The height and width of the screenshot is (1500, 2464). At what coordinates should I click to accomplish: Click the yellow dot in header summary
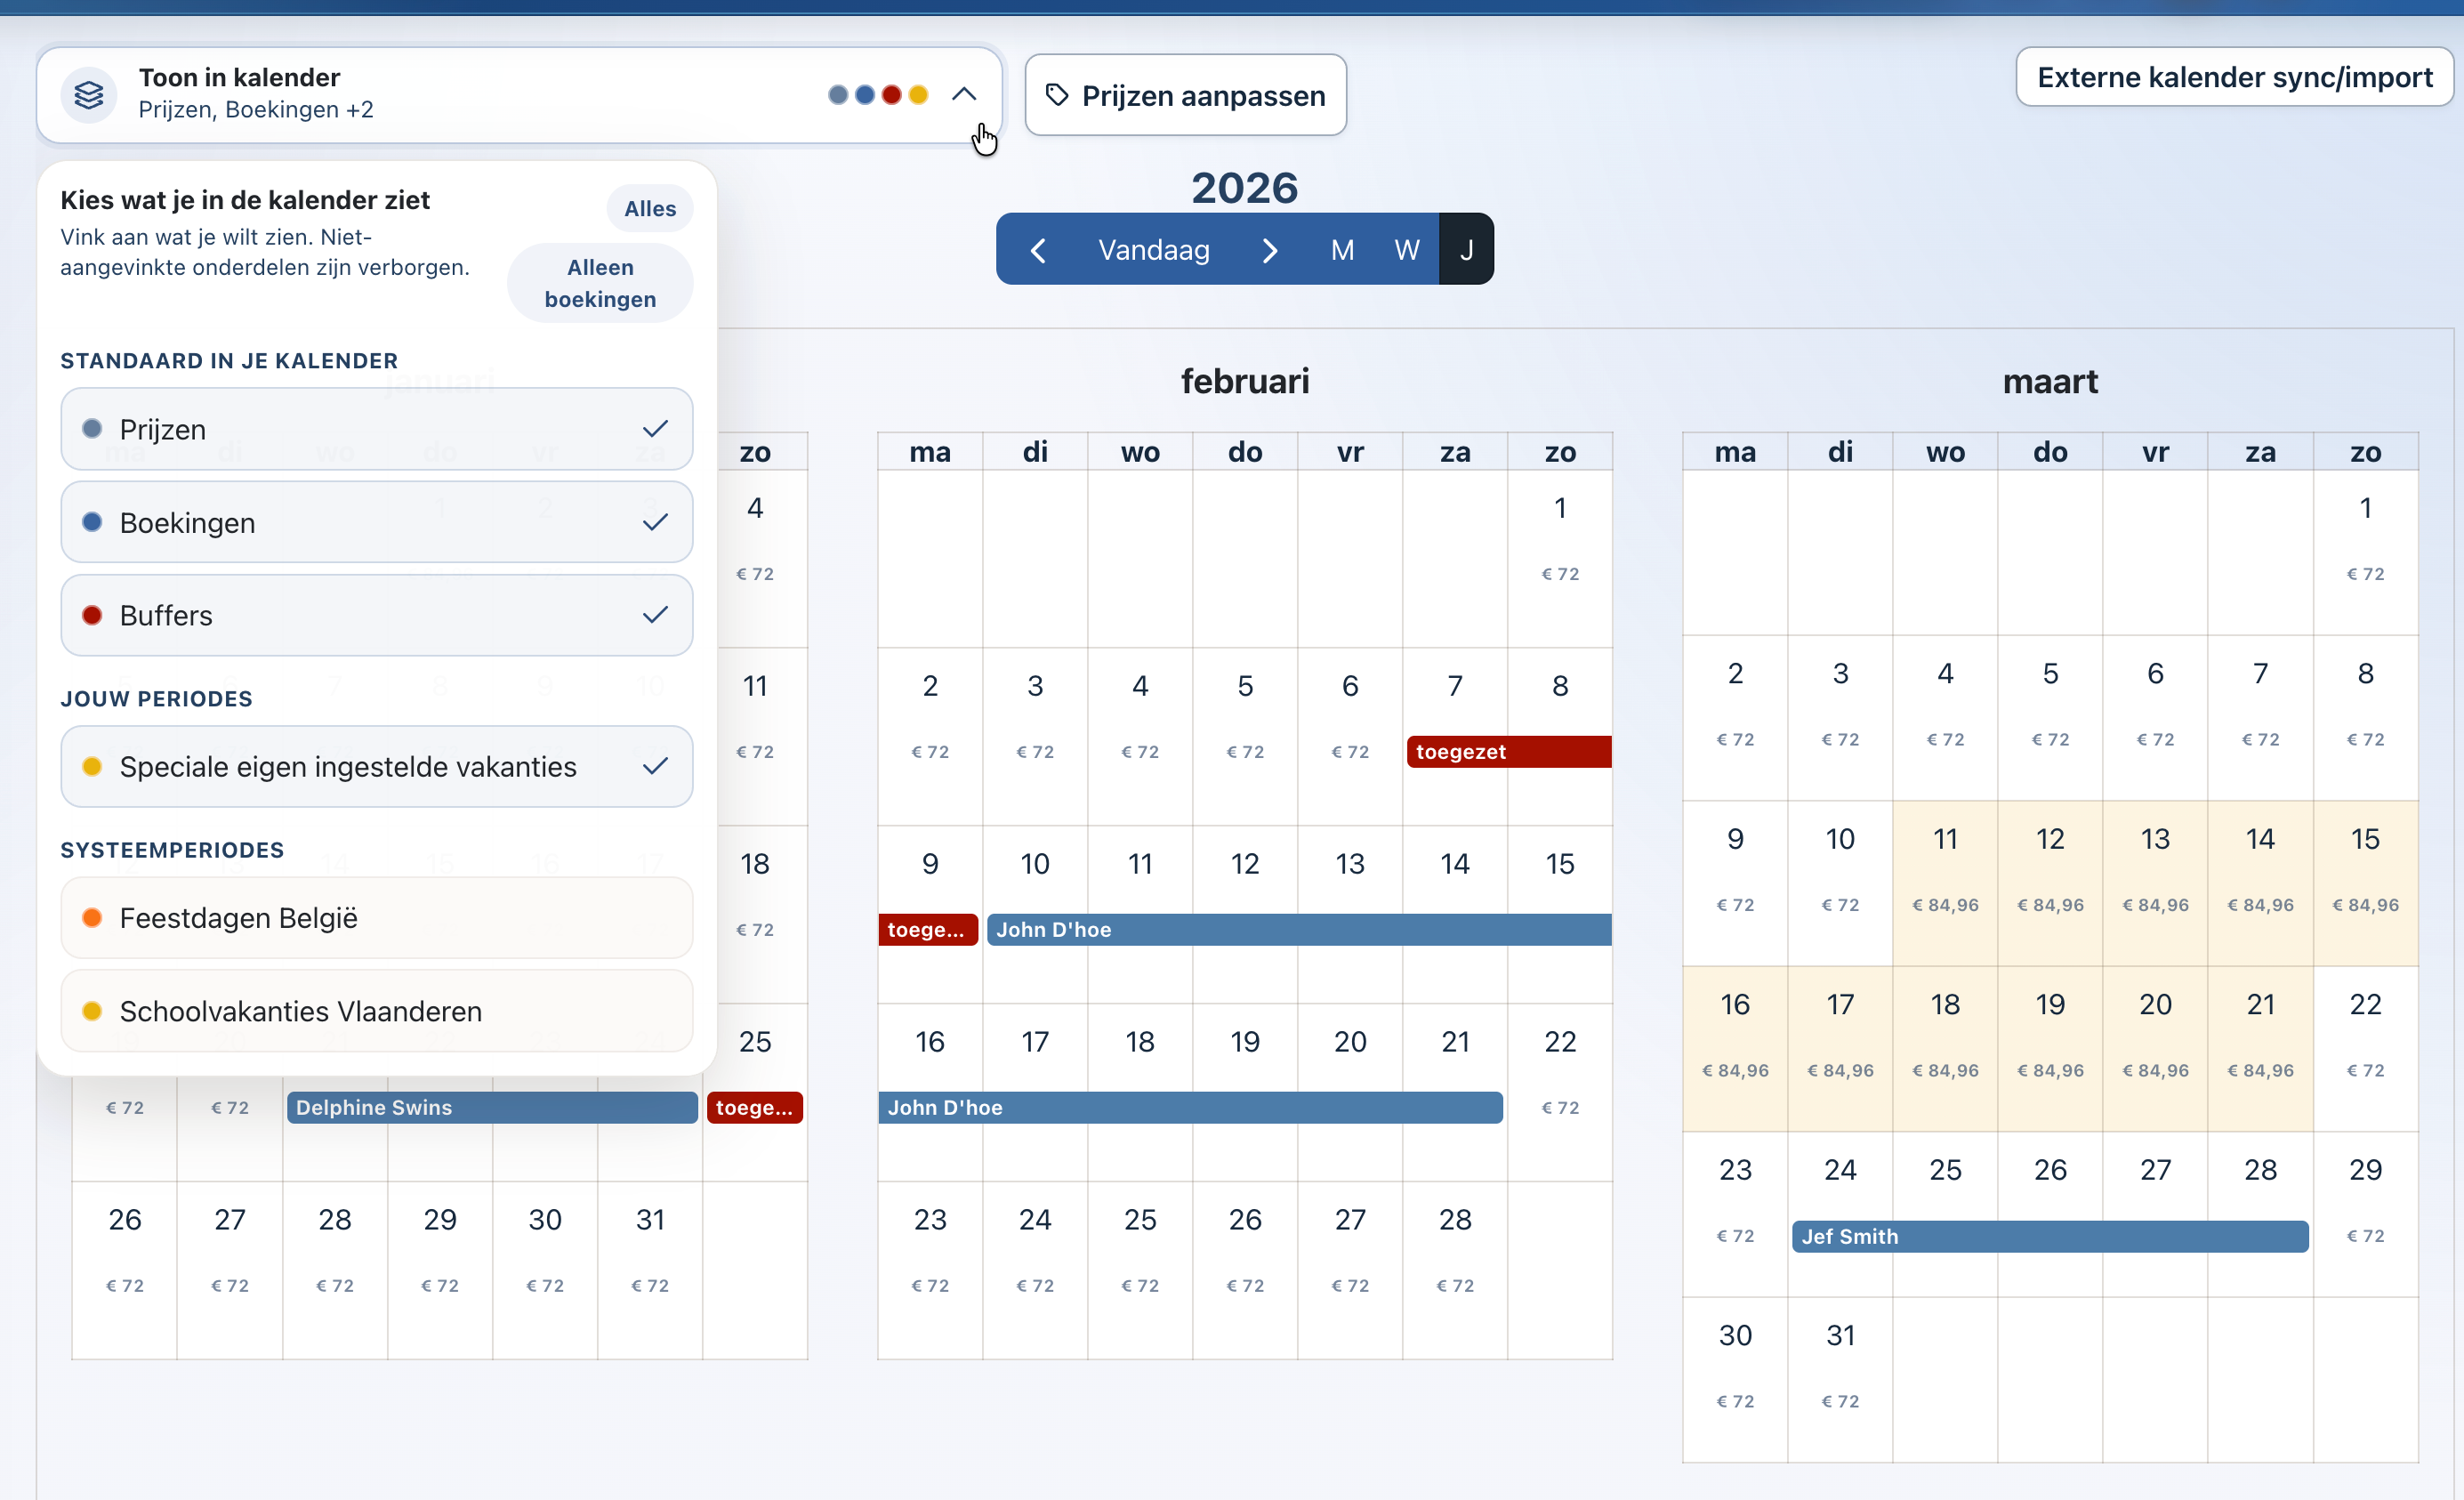918,95
